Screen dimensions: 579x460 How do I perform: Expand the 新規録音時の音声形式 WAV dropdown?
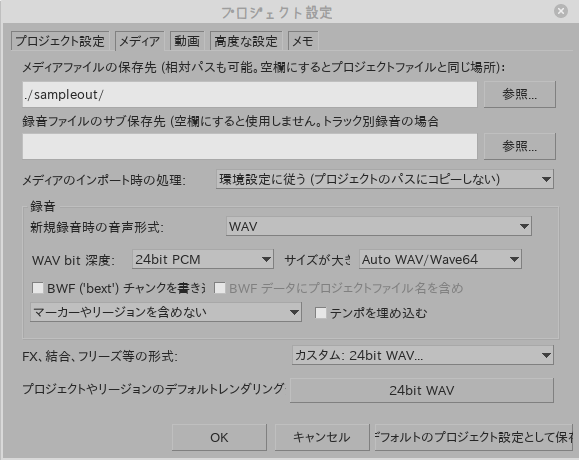(x=378, y=226)
